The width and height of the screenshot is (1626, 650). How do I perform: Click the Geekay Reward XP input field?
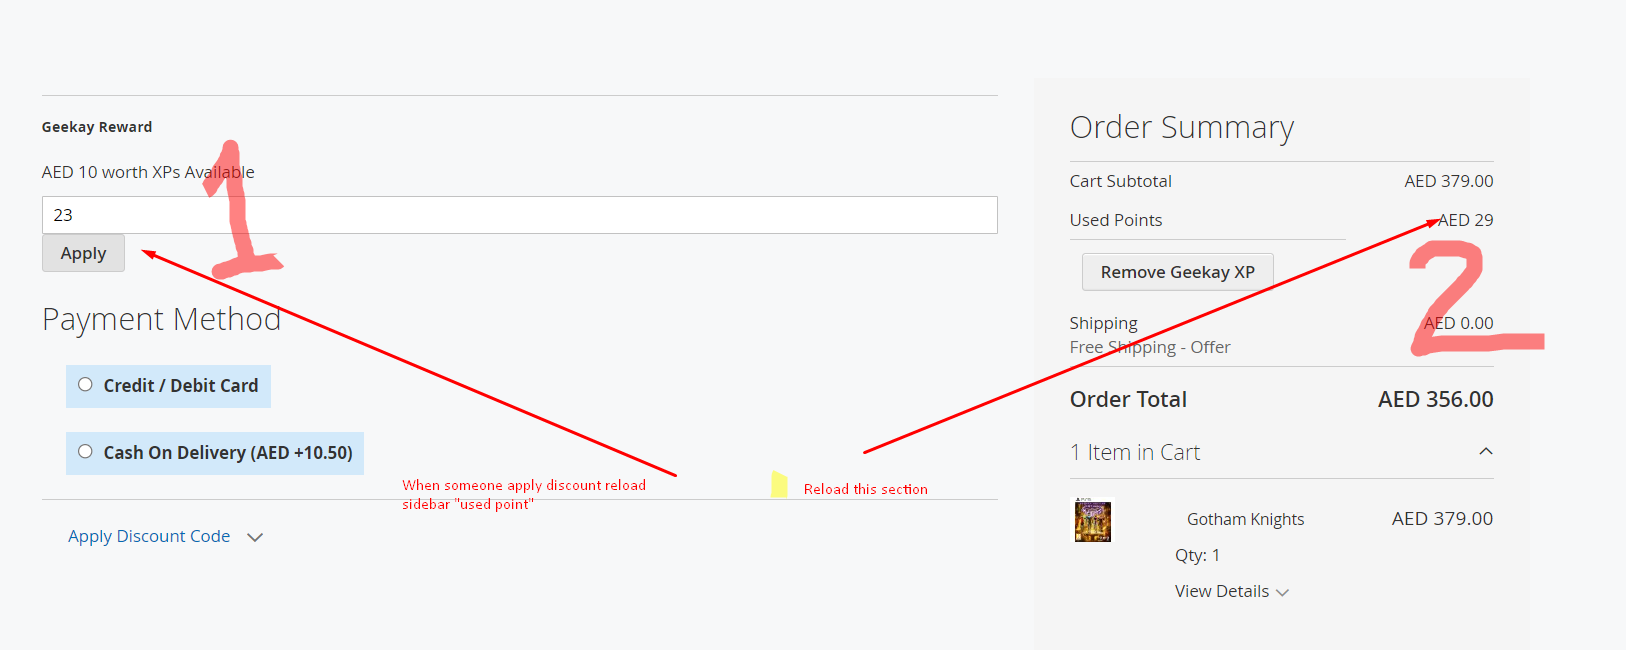point(519,215)
